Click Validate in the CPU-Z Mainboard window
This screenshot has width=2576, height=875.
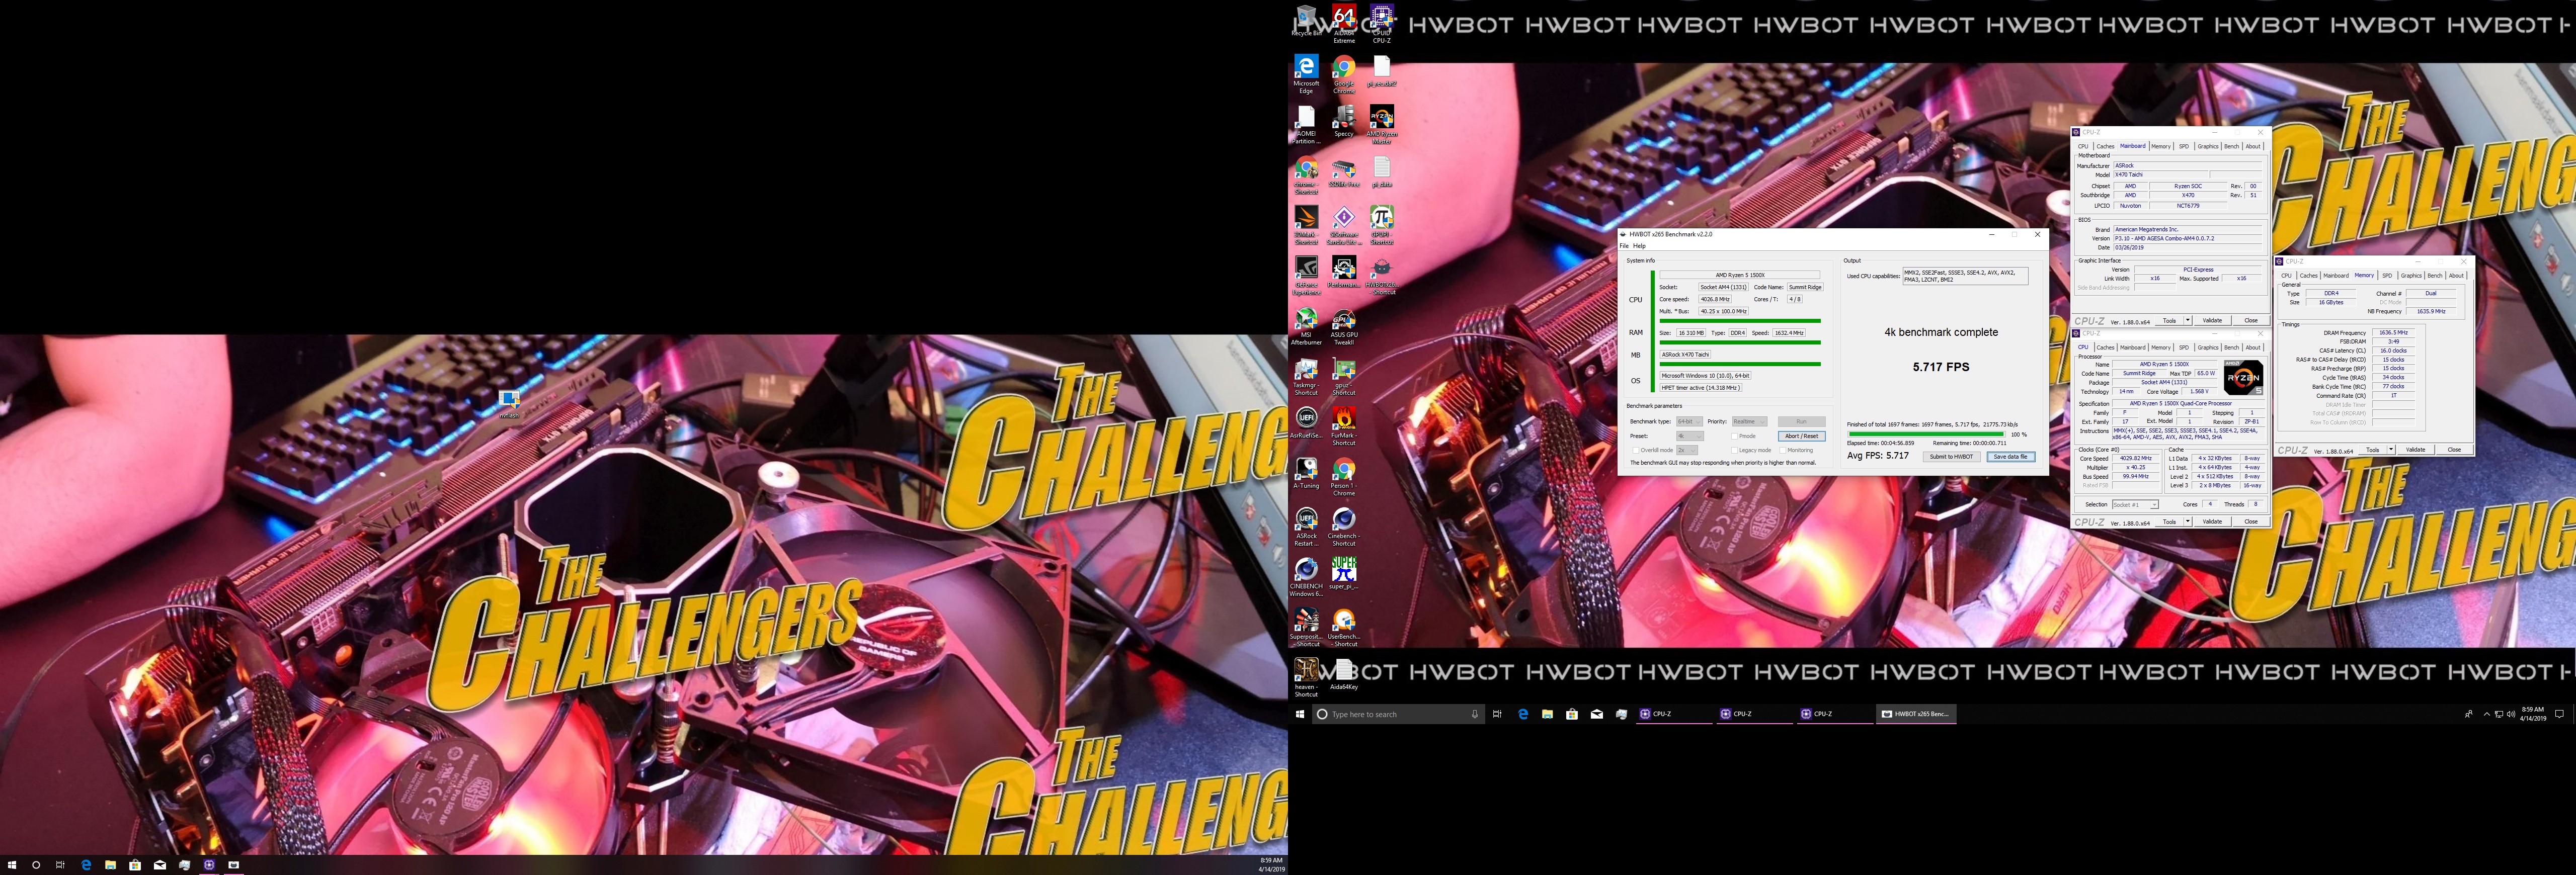[2212, 321]
